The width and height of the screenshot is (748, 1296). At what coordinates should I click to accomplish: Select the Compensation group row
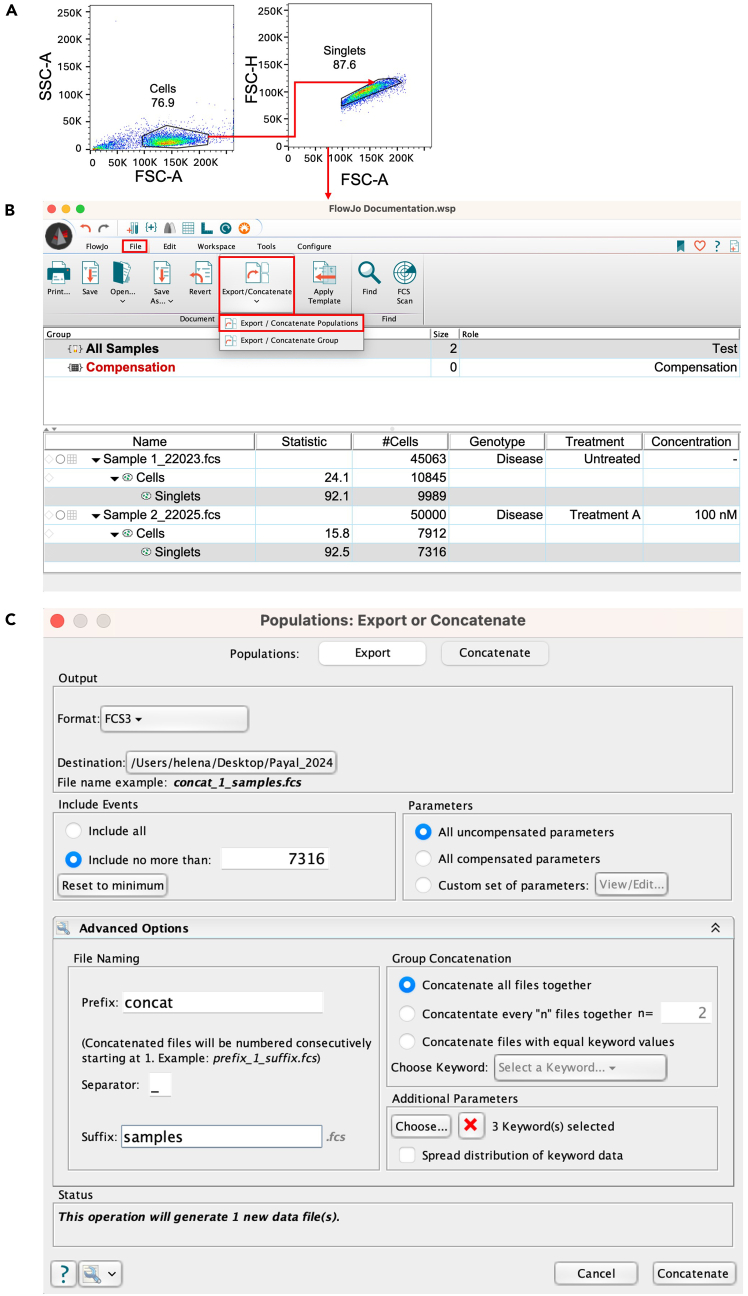tap(391, 367)
